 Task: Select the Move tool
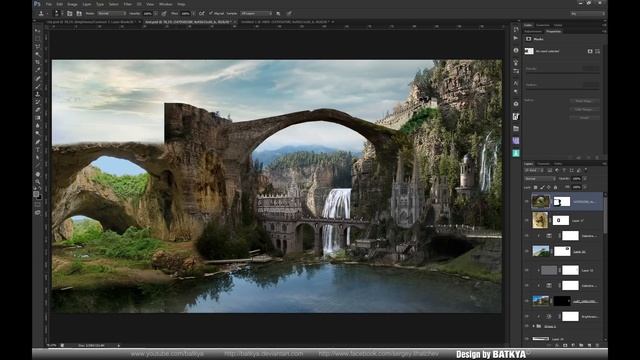point(38,31)
